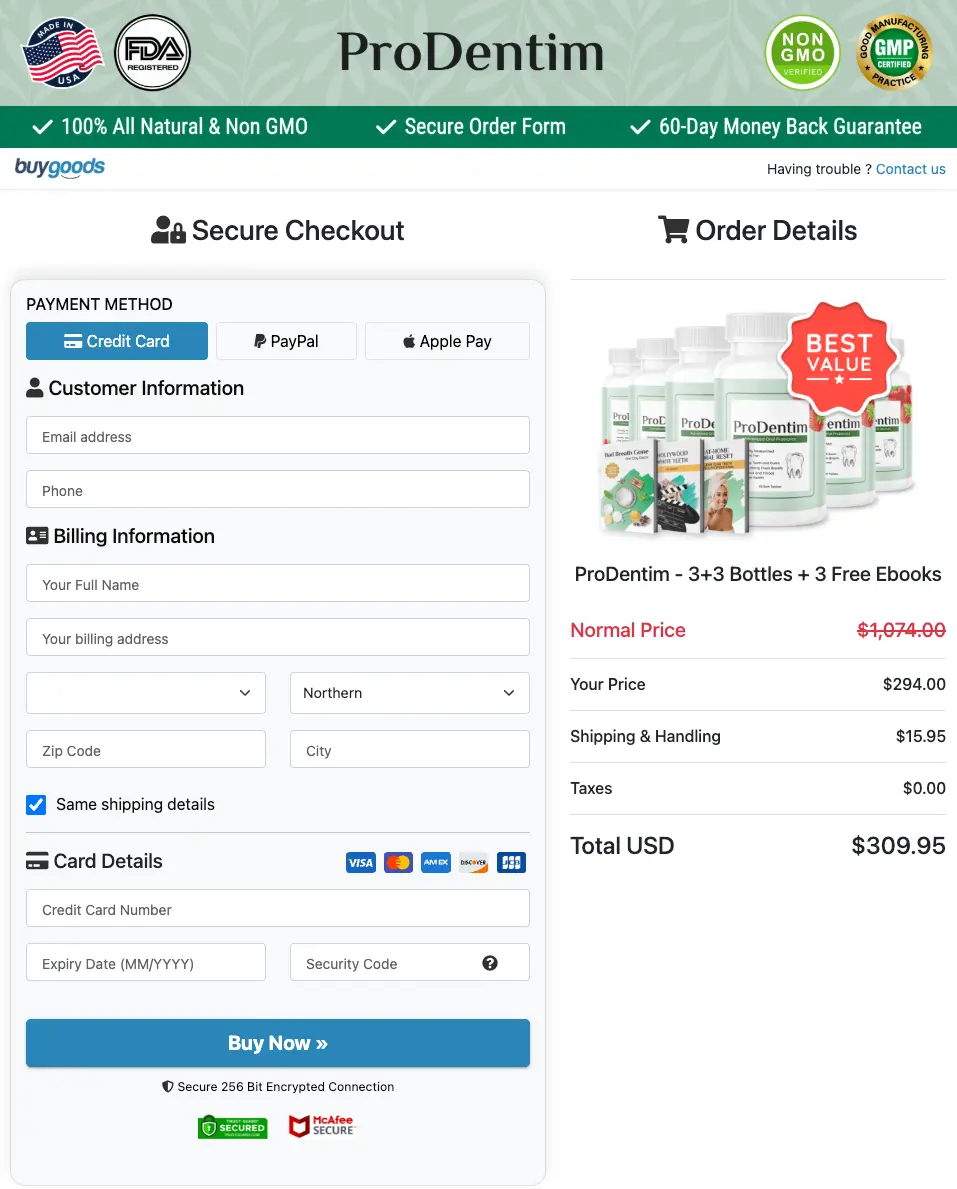Choose Apple Pay payment method

447,341
